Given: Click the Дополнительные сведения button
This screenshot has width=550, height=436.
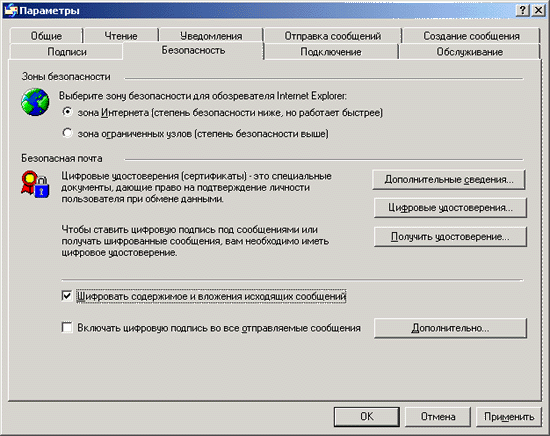Looking at the screenshot, I should click(x=449, y=180).
